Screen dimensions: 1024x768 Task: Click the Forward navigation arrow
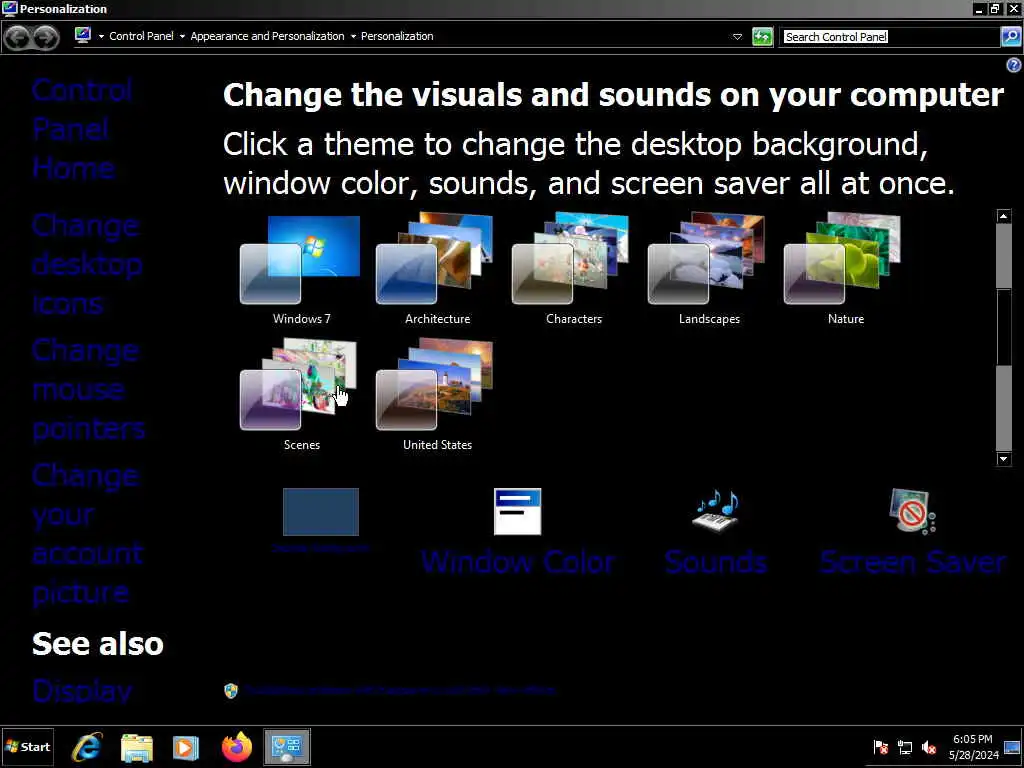[45, 37]
